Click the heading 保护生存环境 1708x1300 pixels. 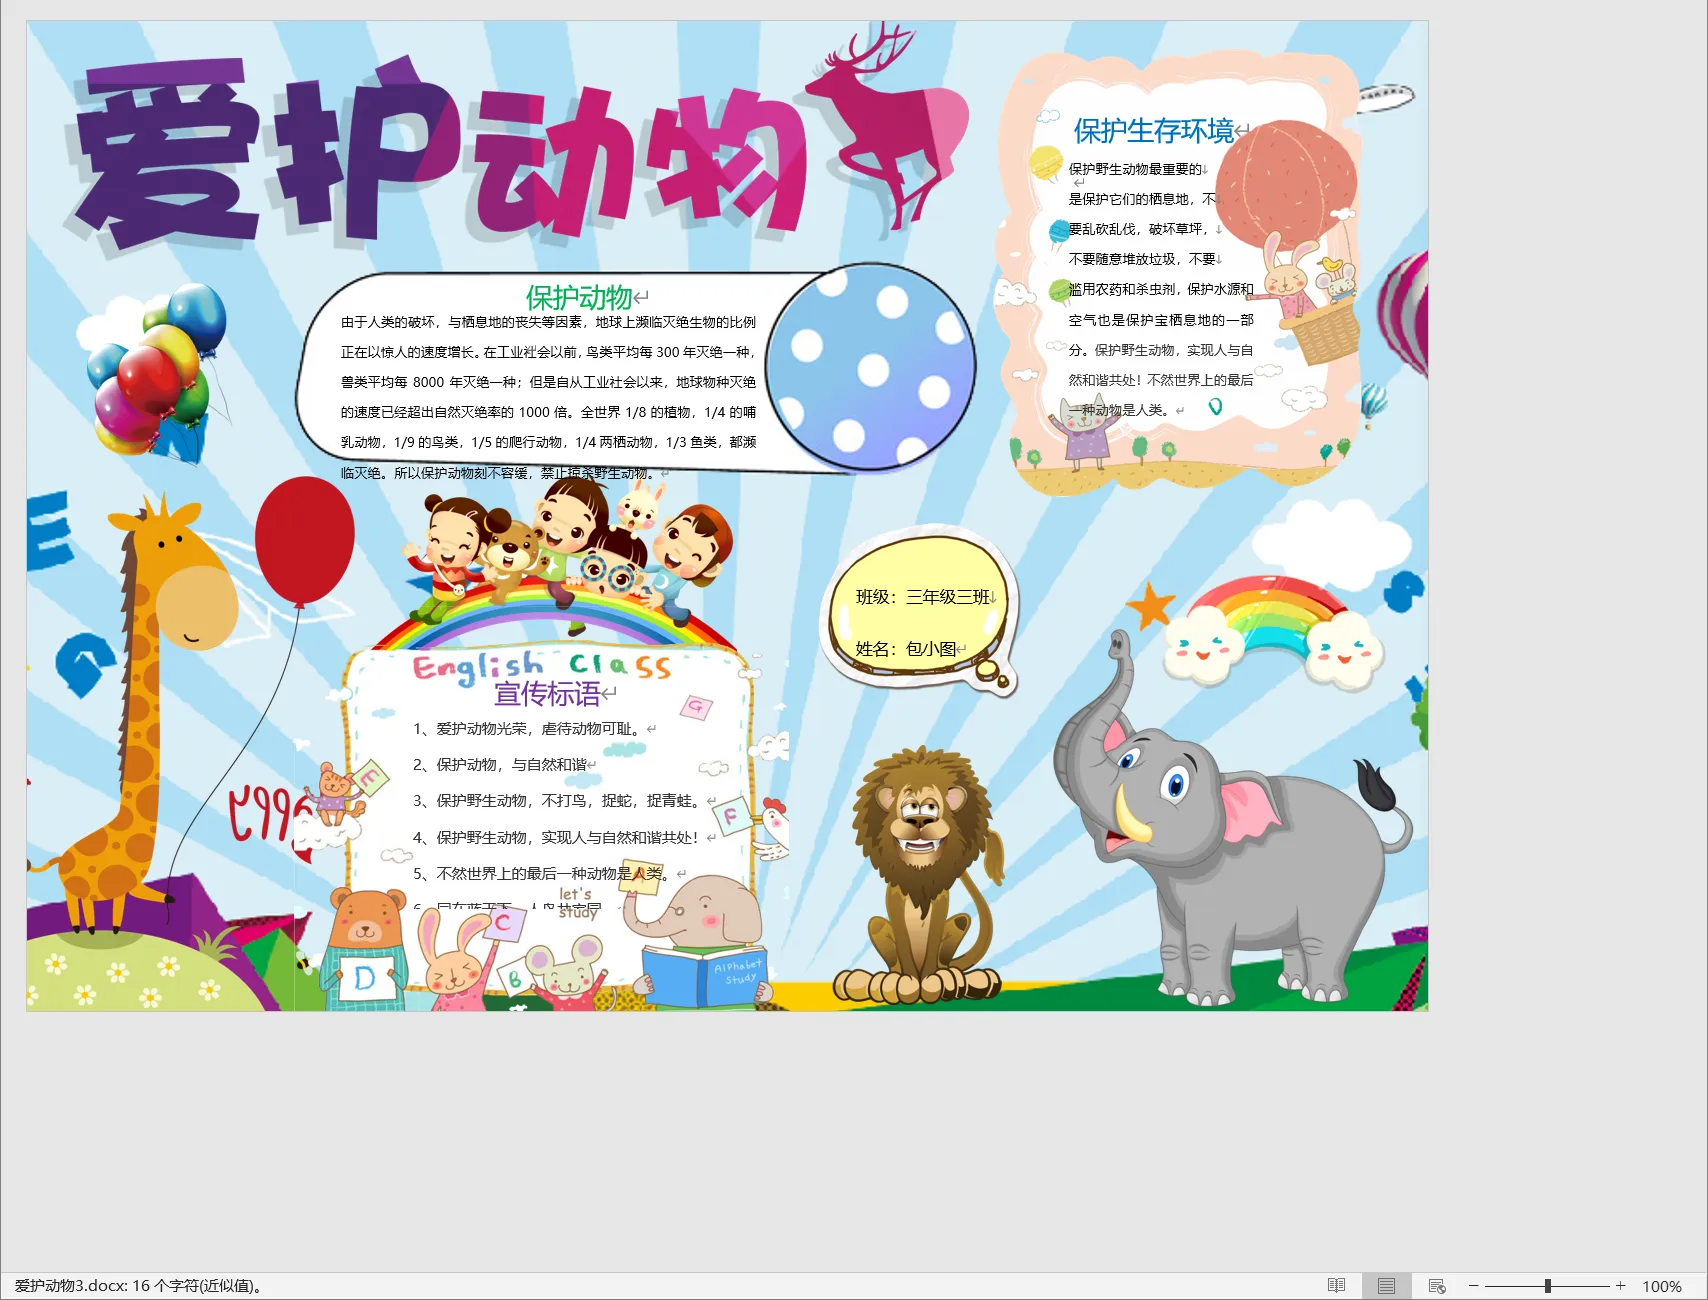1153,131
